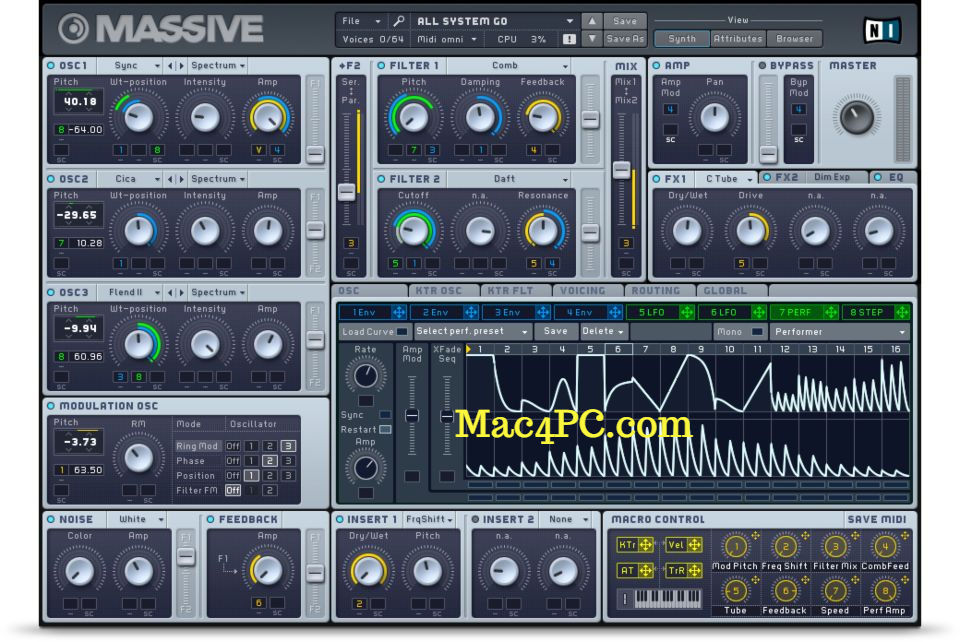Toggle Filter 1 power button
The image size is (960, 642).
pyautogui.click(x=381, y=65)
